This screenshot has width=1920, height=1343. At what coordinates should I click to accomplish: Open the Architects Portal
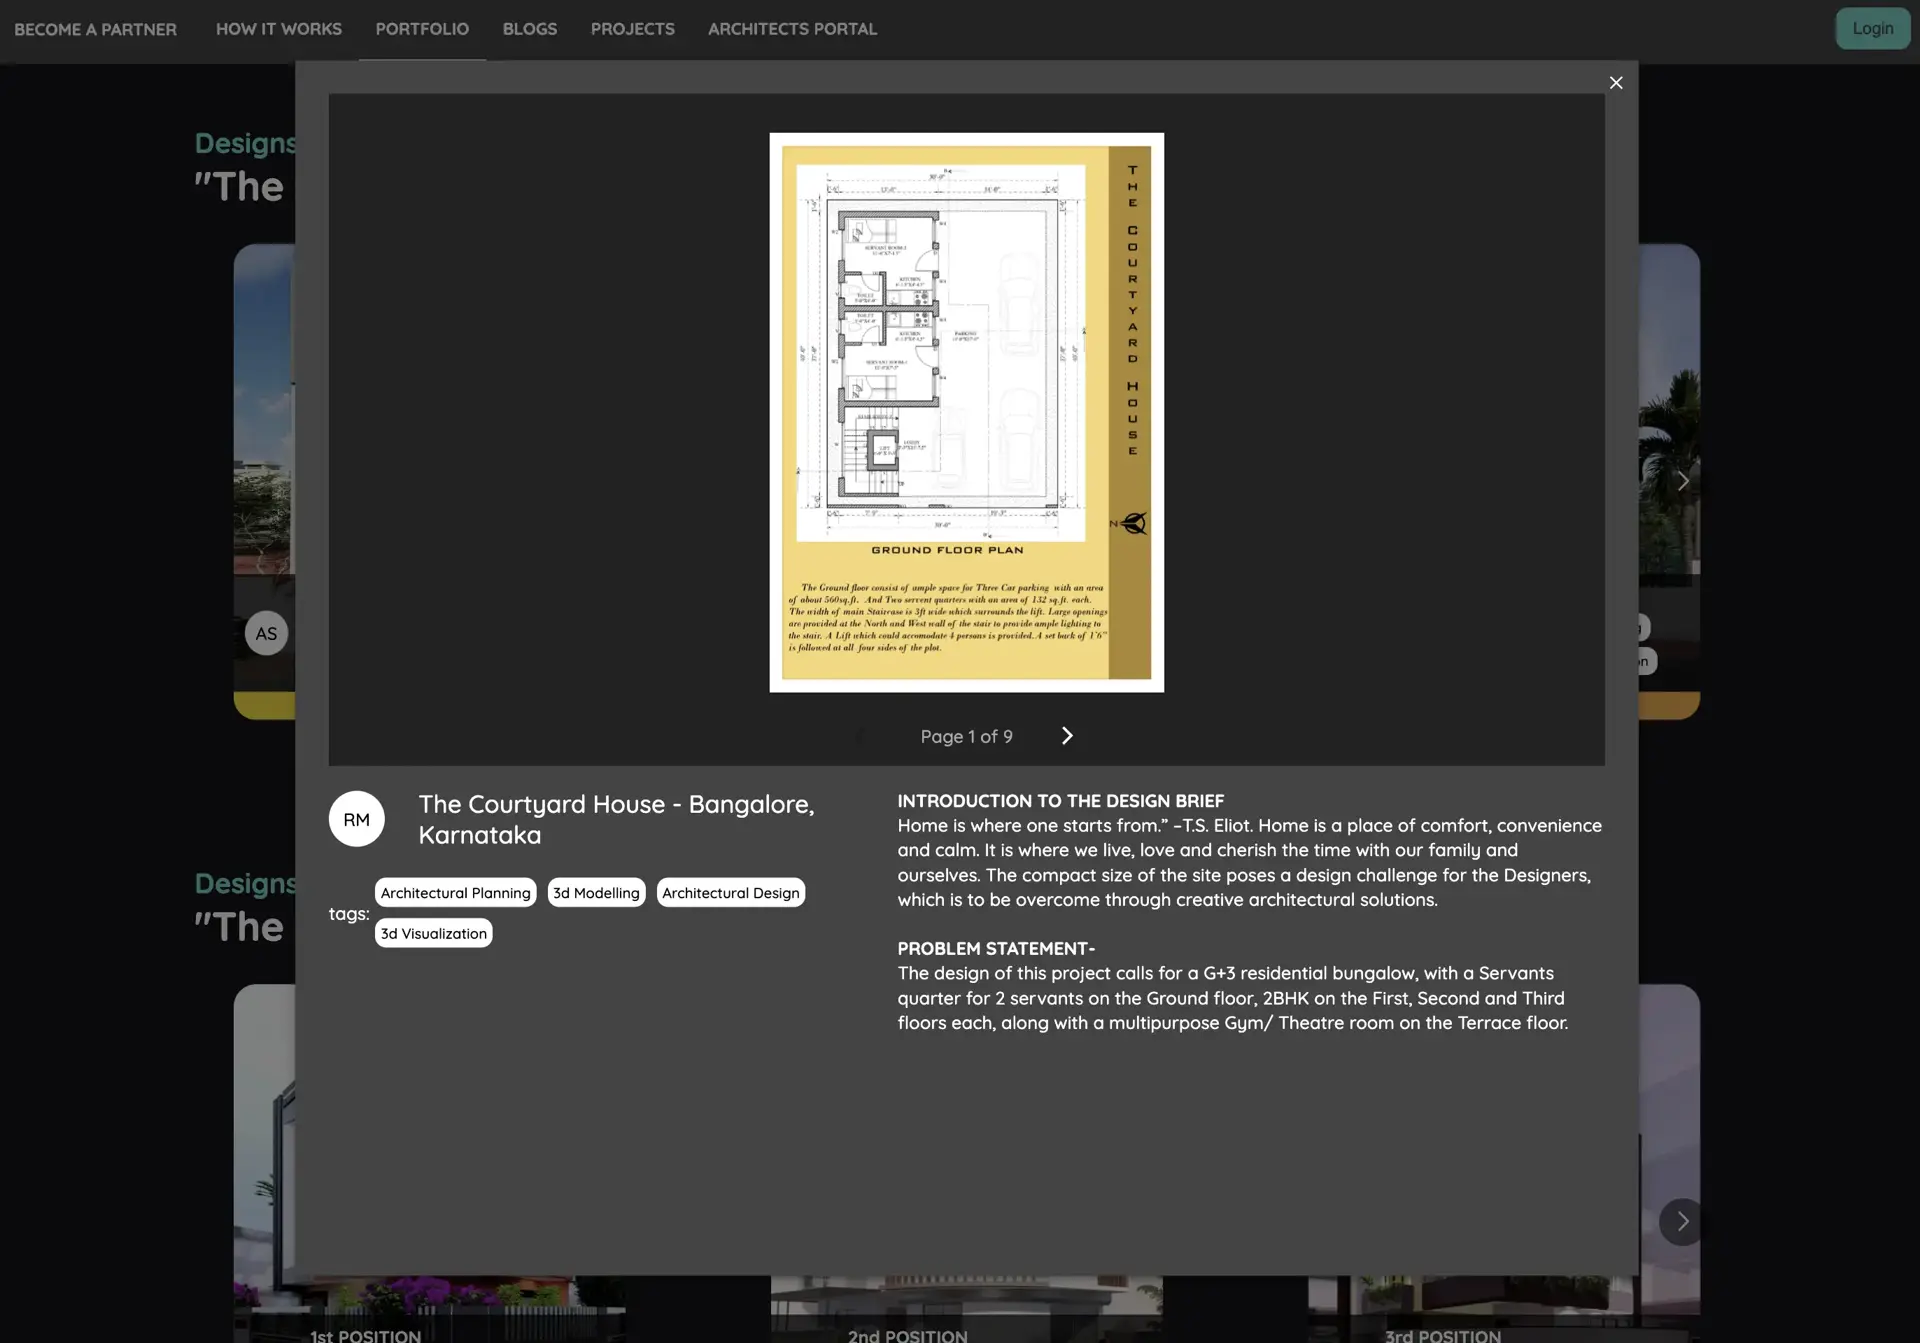pyautogui.click(x=792, y=29)
